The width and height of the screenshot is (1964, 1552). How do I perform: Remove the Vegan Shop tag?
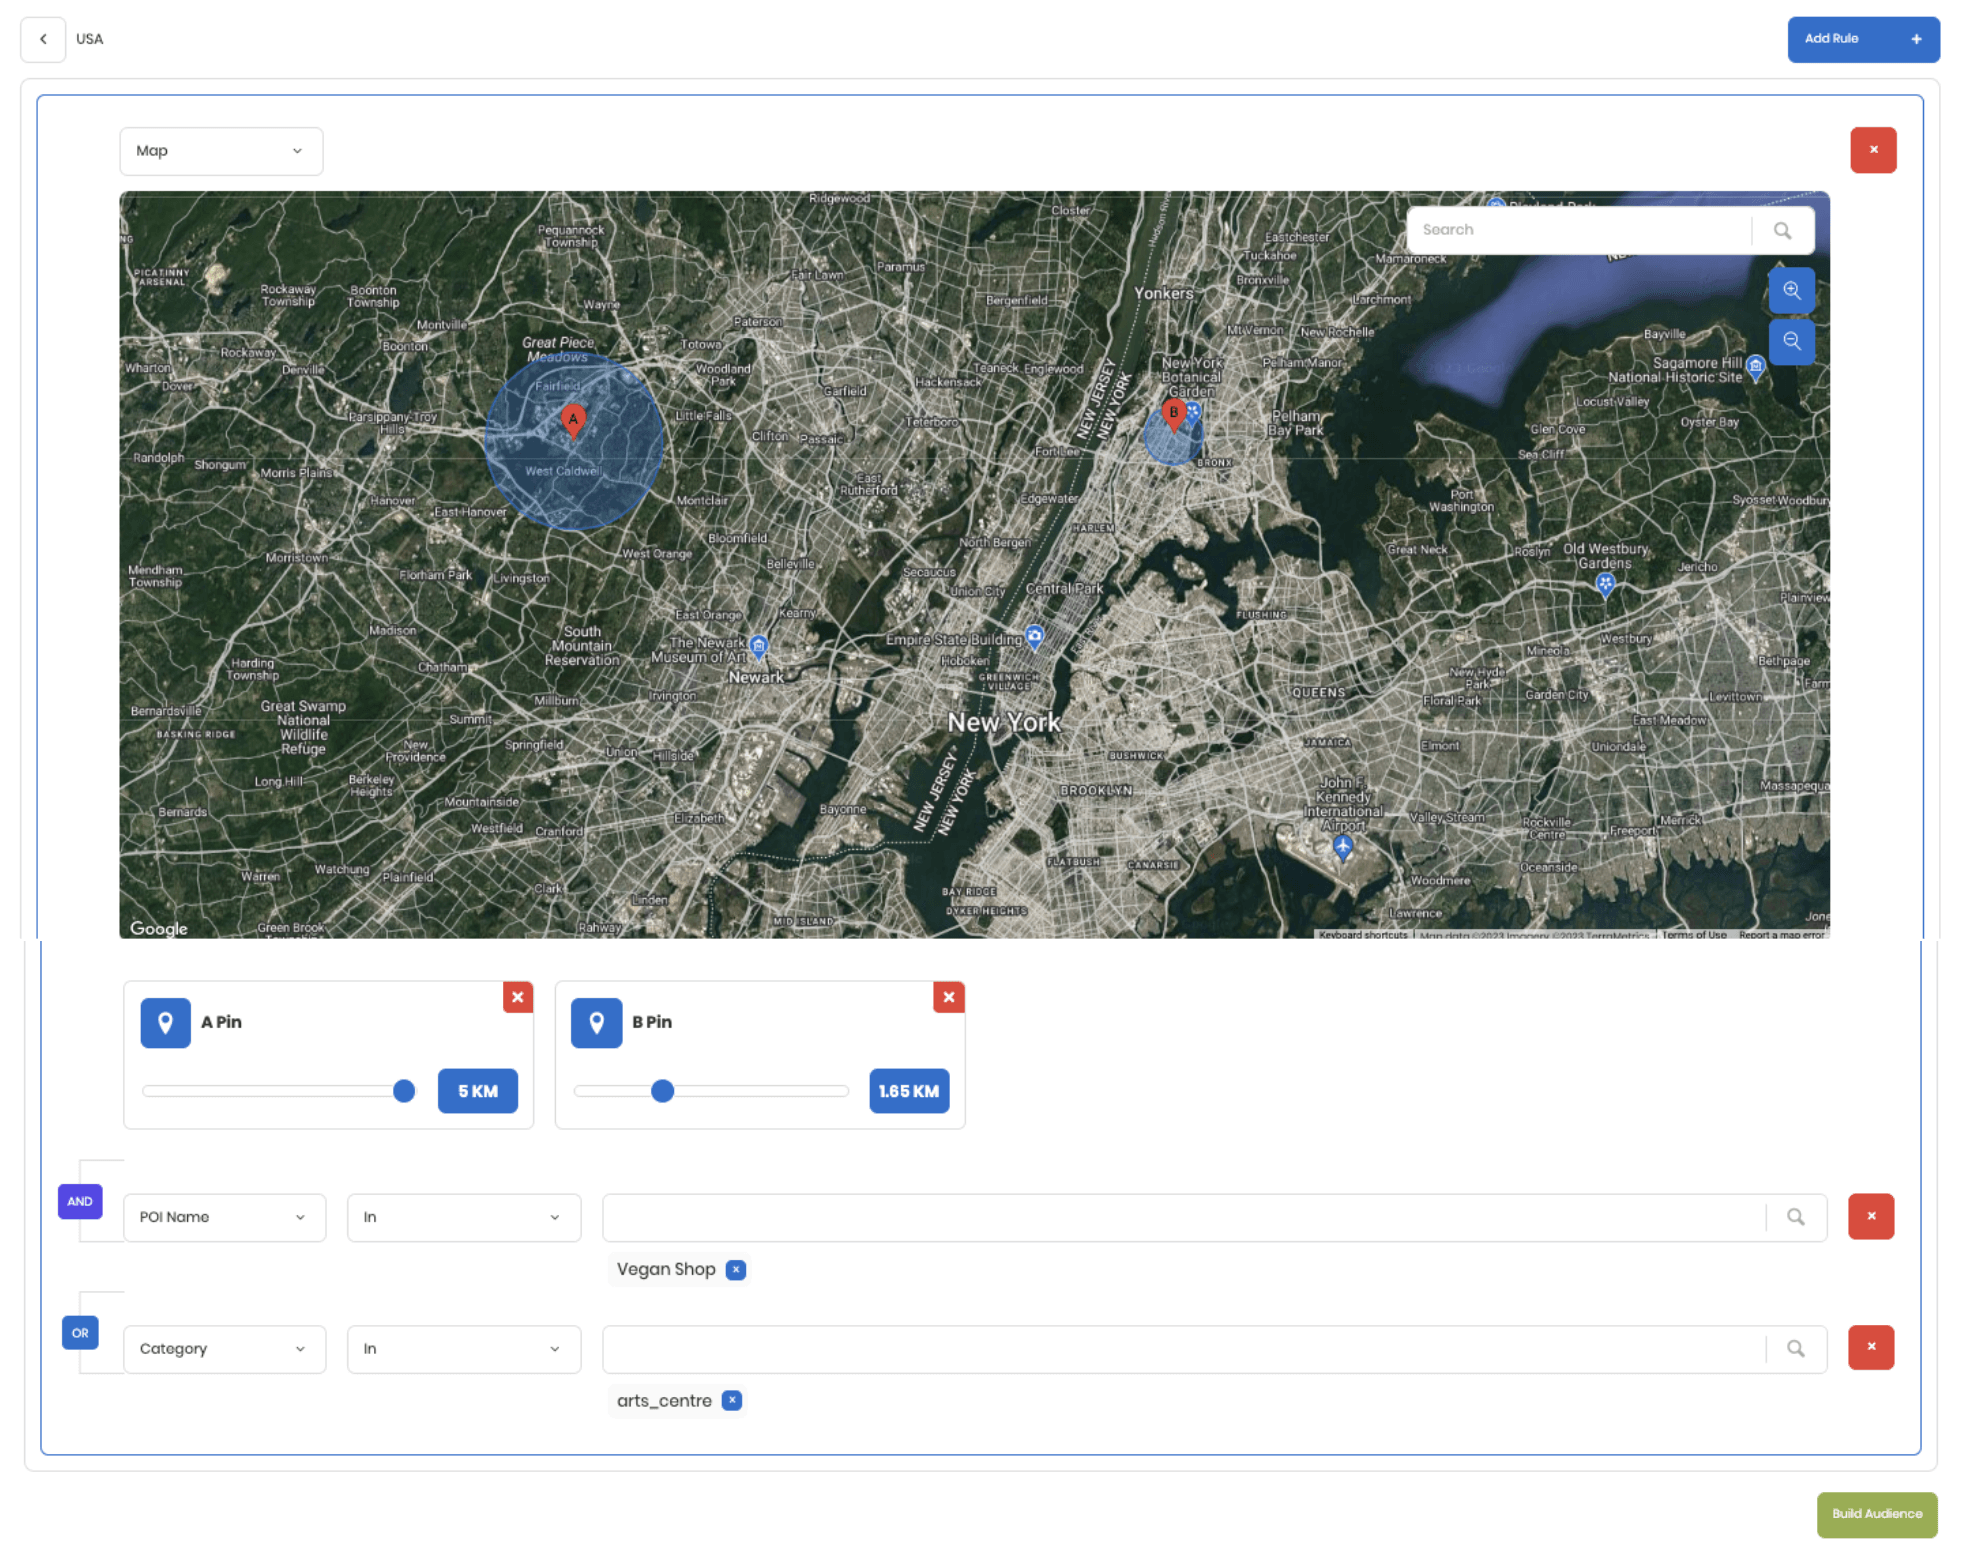[736, 1269]
